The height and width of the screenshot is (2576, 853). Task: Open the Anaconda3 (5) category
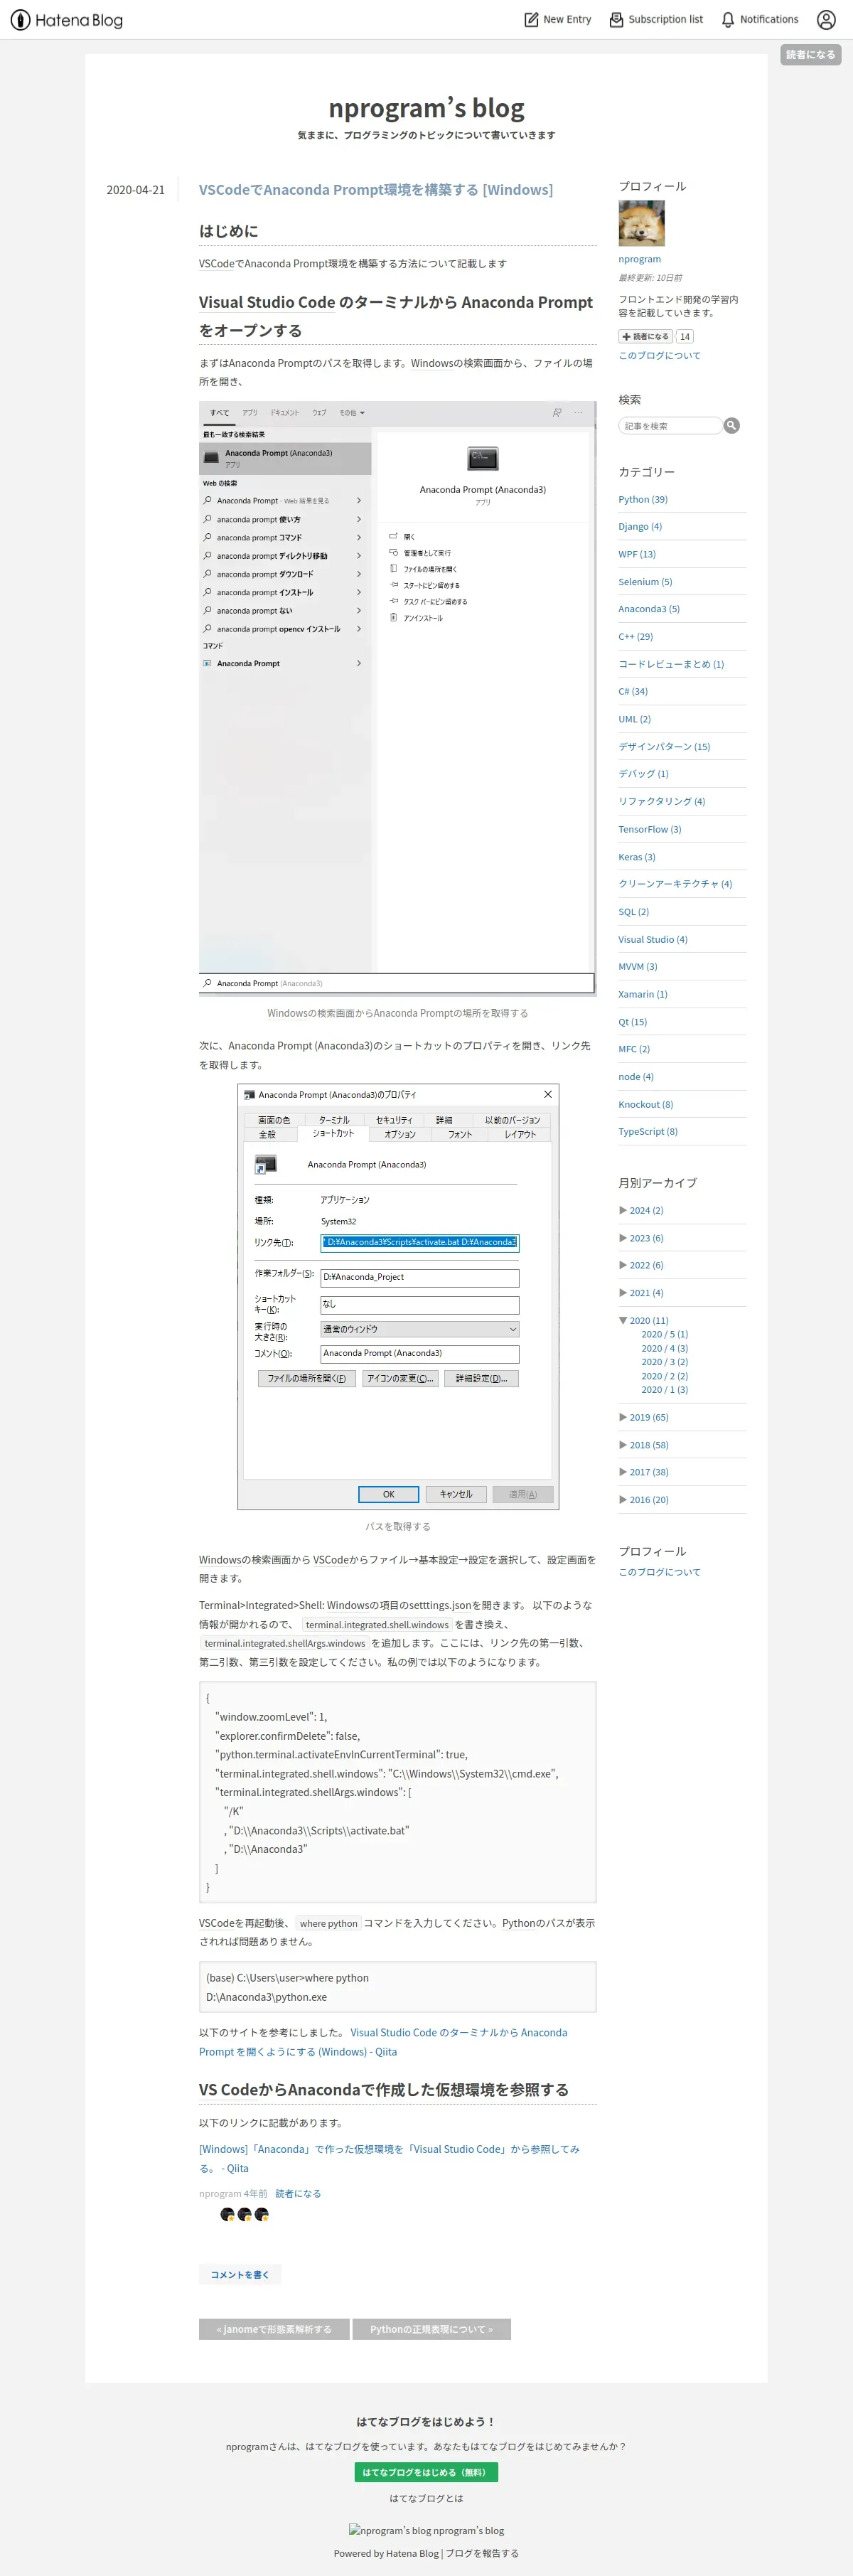(649, 609)
